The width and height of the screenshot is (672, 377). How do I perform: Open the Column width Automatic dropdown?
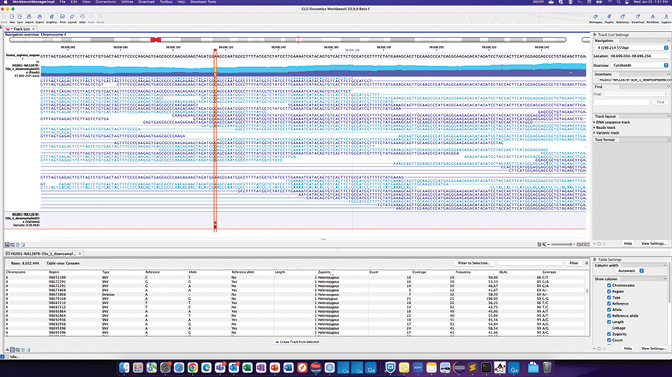click(630, 271)
